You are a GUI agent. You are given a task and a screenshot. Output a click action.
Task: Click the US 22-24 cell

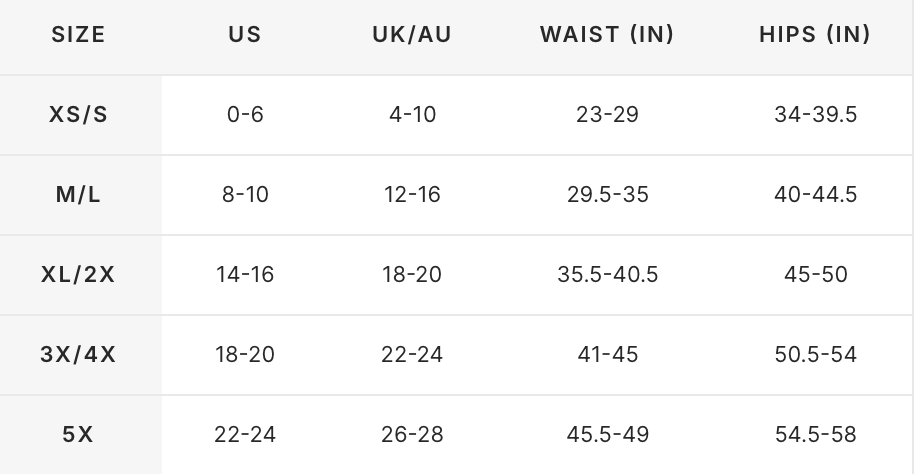(245, 434)
